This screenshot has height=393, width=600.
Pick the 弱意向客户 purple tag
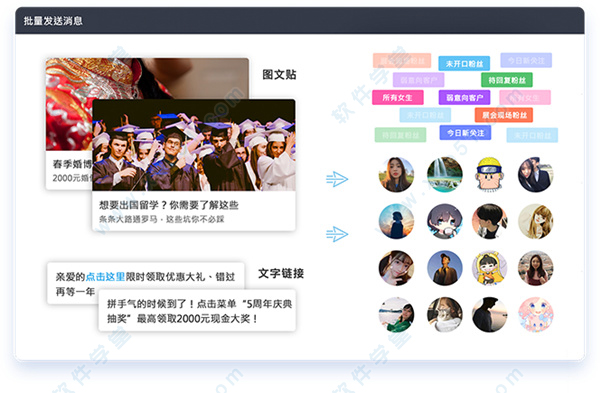coord(464,98)
